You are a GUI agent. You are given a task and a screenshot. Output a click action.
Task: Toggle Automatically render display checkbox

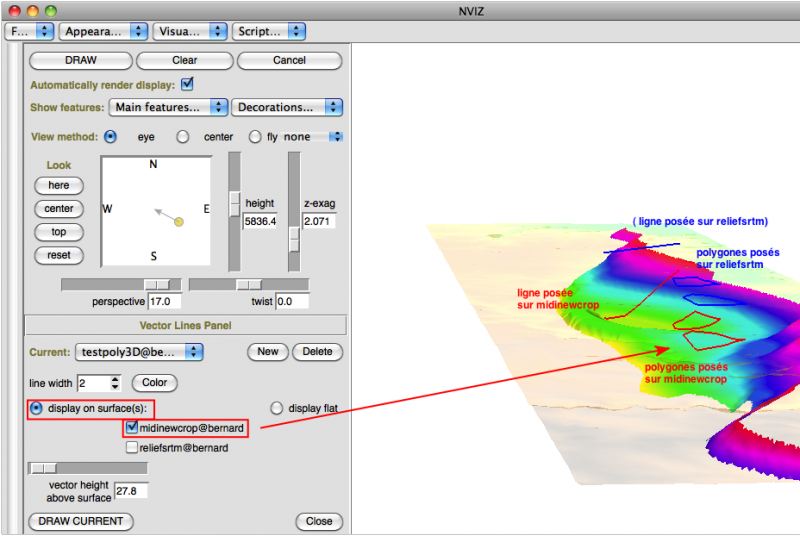187,84
